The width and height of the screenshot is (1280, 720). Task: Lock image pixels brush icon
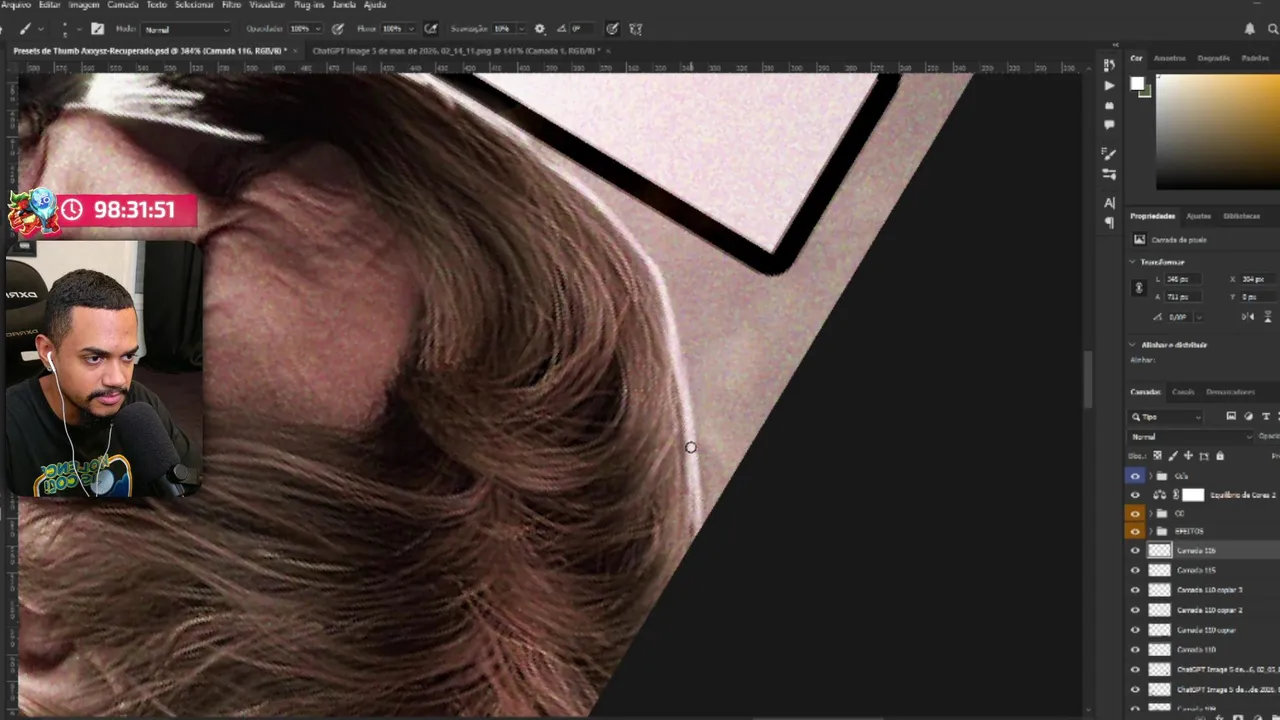1173,456
